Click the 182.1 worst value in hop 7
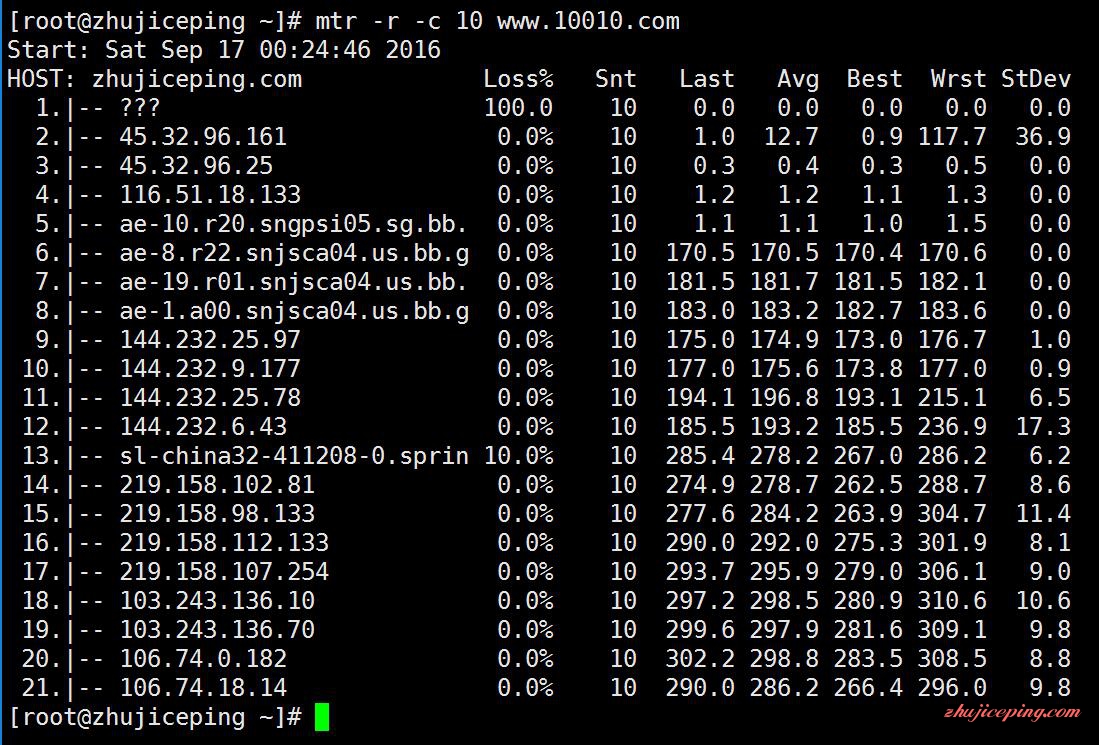1099x745 pixels. (x=953, y=282)
